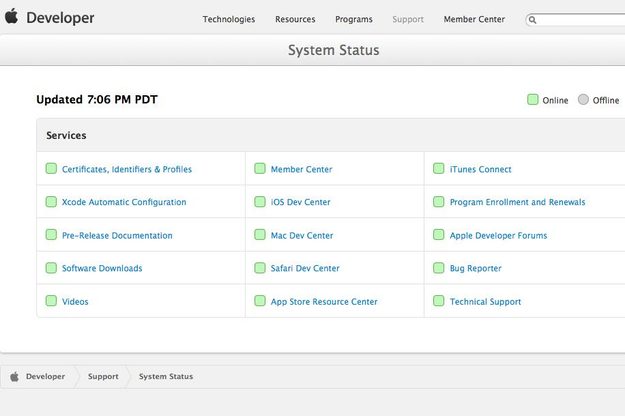Open Software Downloads link
This screenshot has width=625, height=416.
[102, 268]
